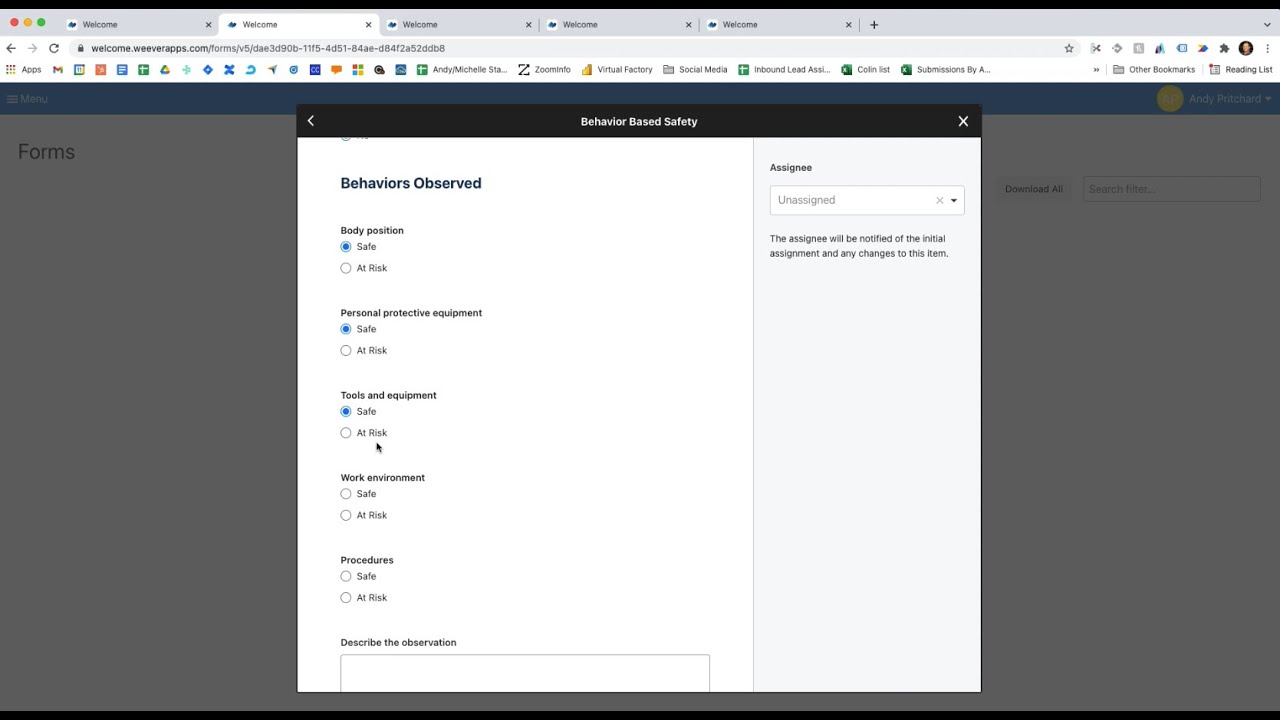Mark Work environment as Safe
The image size is (1280, 720).
346,494
